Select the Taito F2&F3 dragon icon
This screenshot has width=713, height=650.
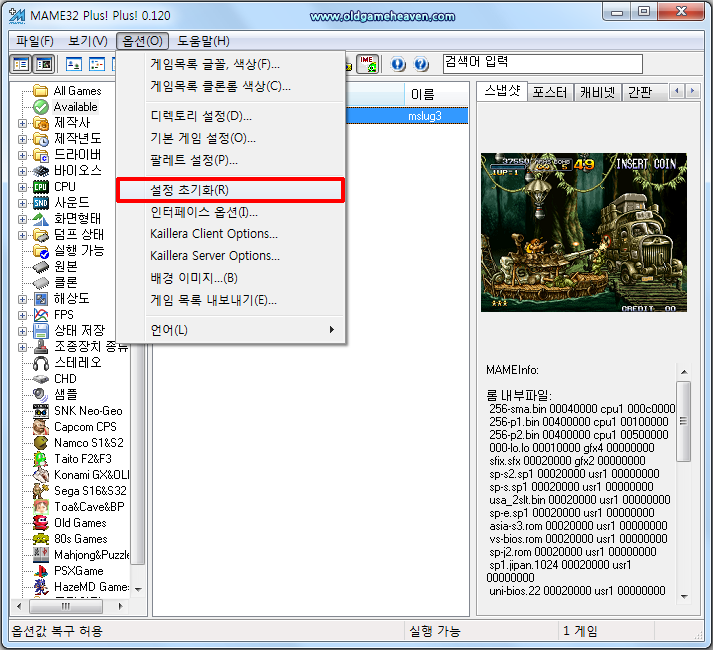point(41,459)
